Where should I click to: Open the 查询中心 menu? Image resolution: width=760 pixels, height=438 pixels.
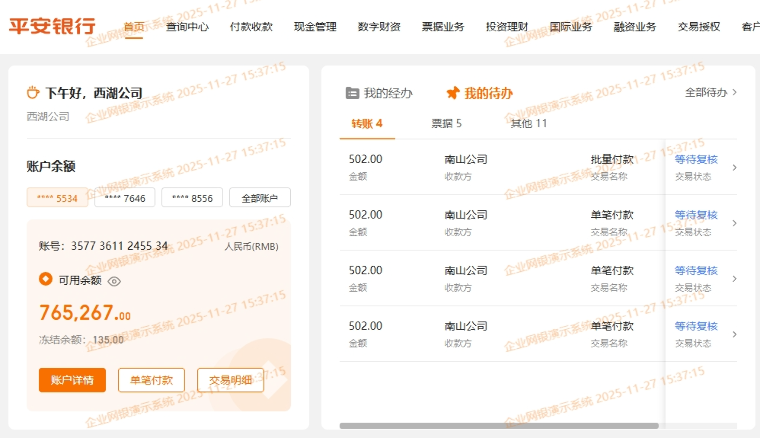pyautogui.click(x=187, y=27)
